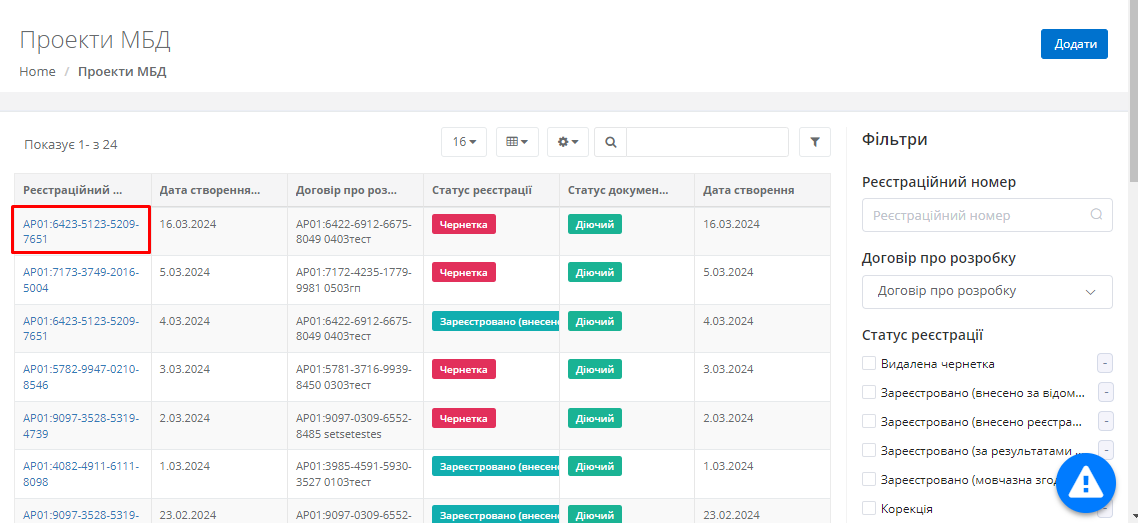Screen dimensions: 1138x523
Task: Focus the table search input field
Action: pos(707,142)
